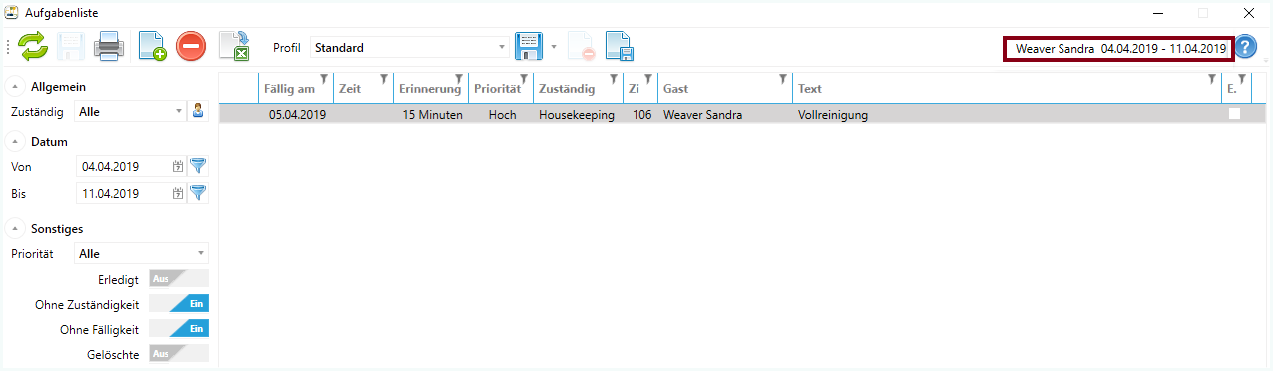
Task: Export the list to Excel
Action: tap(234, 47)
